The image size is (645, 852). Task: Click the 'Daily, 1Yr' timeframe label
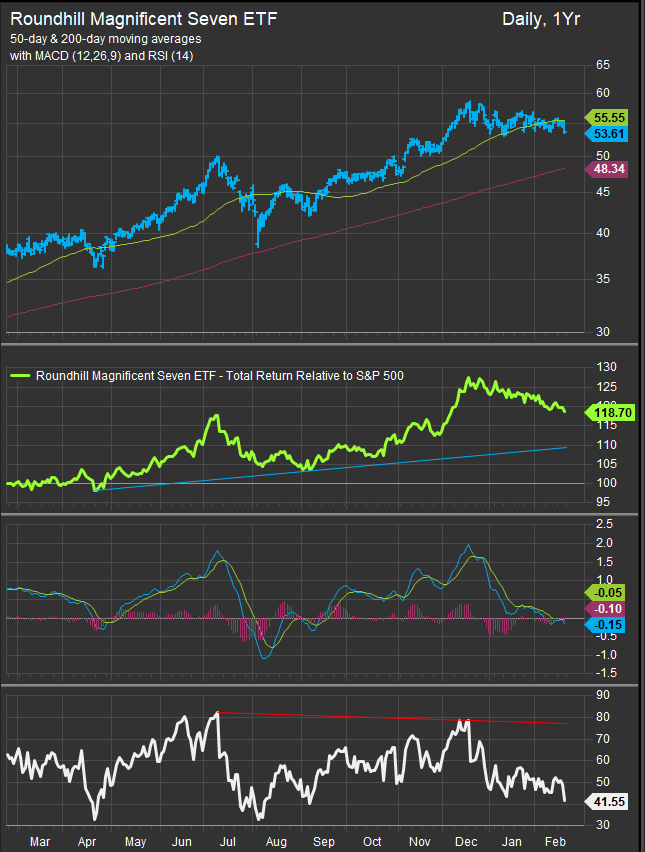coord(541,20)
